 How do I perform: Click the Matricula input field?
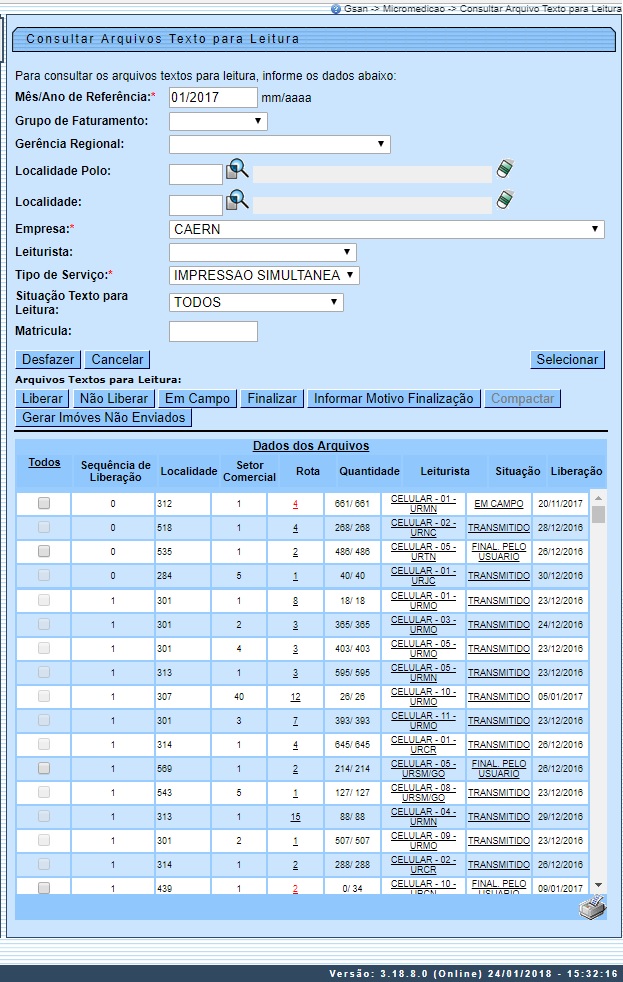pos(213,331)
